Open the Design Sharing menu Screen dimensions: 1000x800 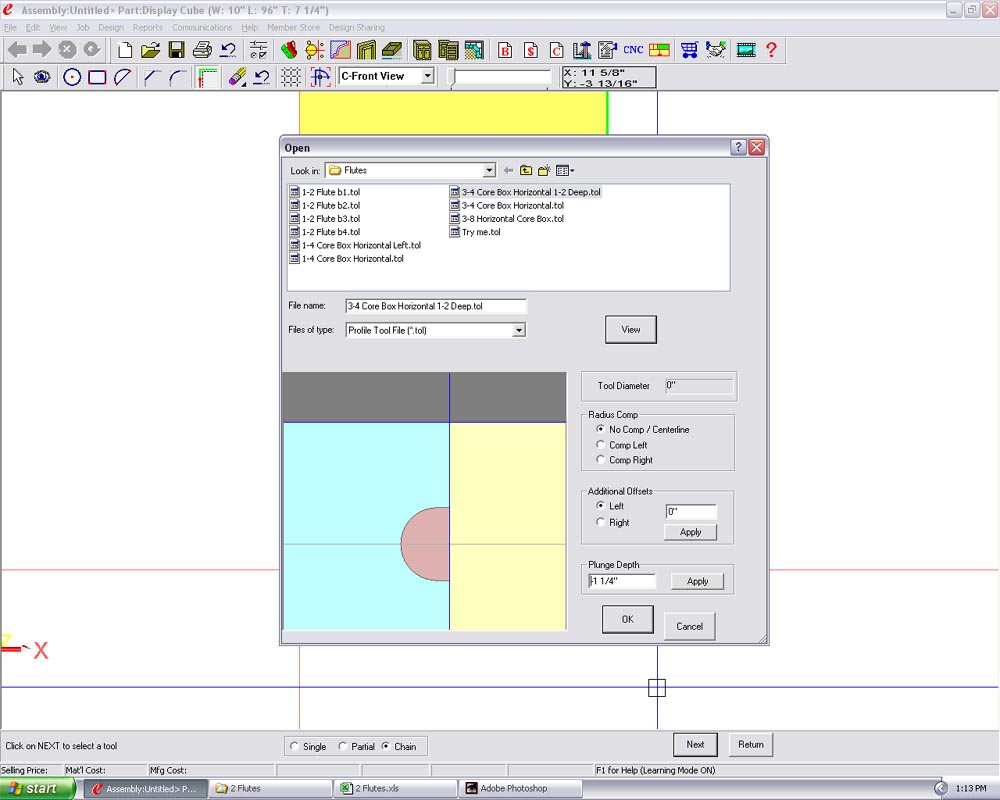(357, 27)
